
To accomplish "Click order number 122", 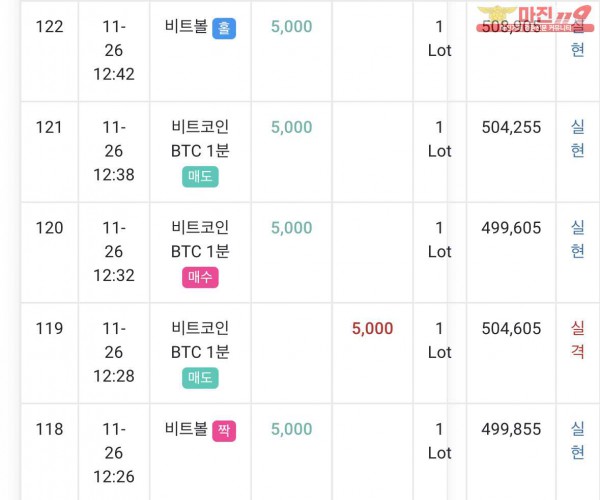I will click(x=49, y=27).
